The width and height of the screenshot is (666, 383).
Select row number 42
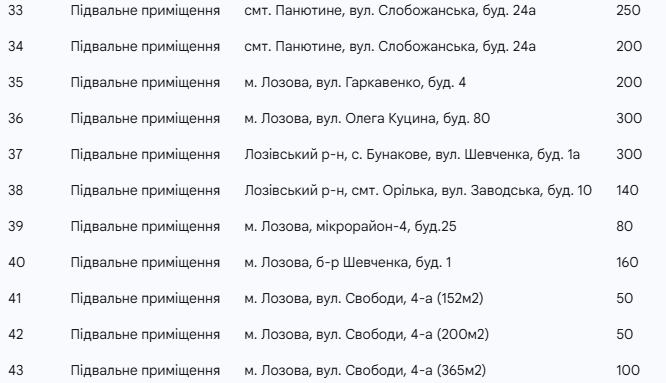pos(15,335)
